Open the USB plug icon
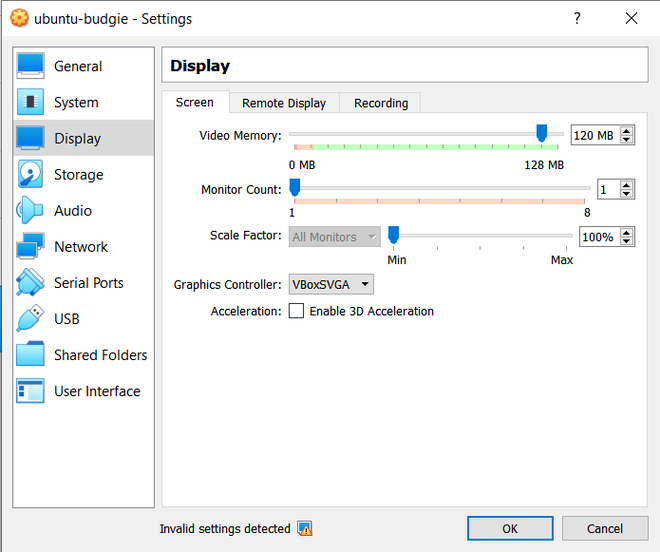 [x=30, y=318]
